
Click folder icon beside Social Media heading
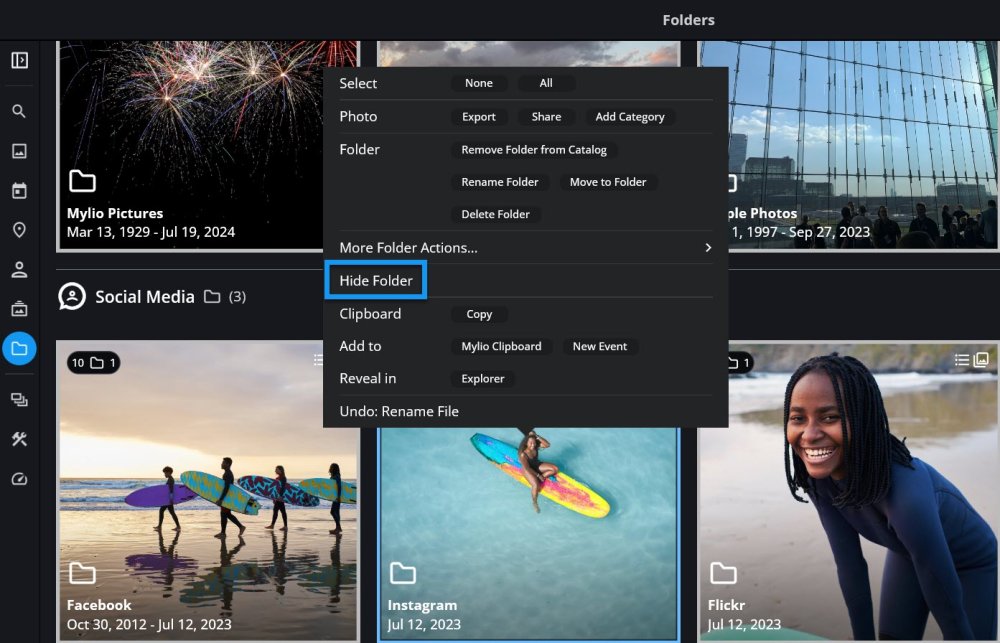coord(212,297)
